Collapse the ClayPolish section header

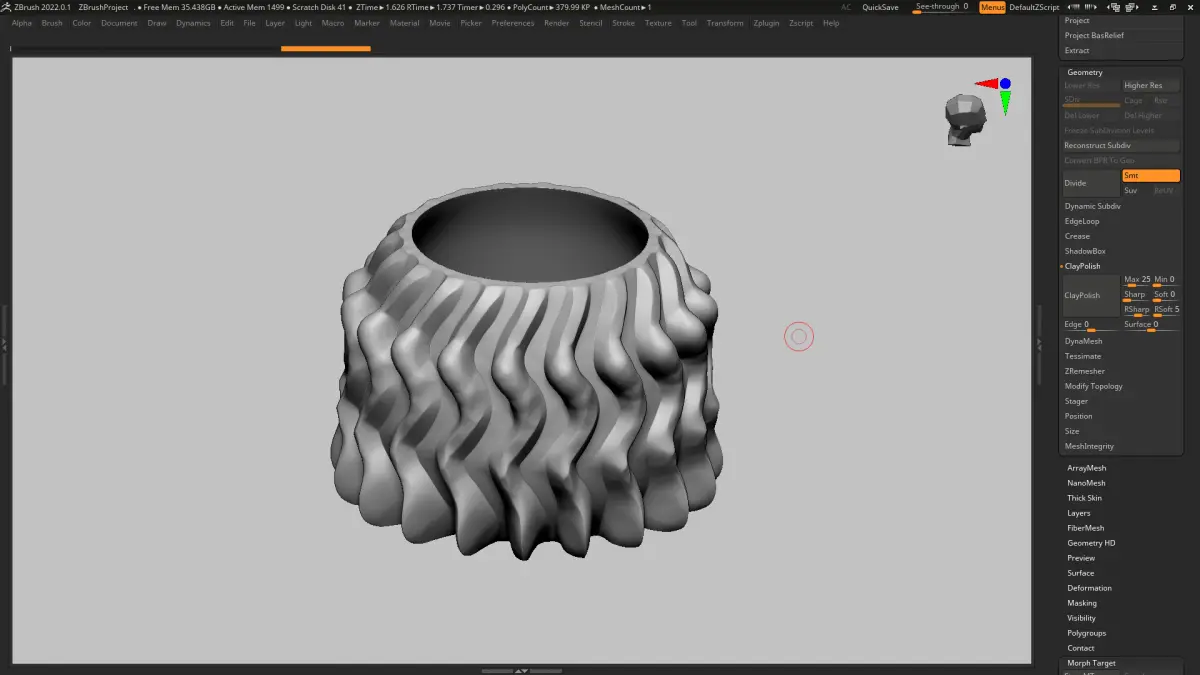pos(1082,266)
